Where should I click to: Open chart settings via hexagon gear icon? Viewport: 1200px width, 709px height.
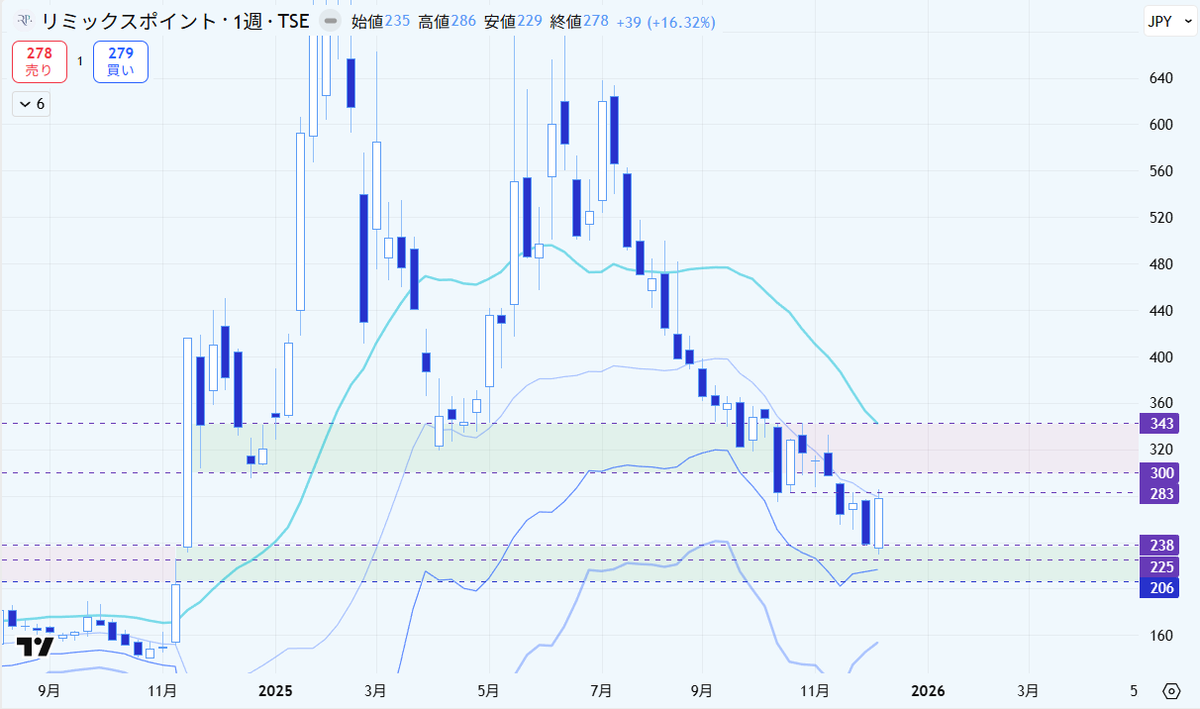(1171, 691)
